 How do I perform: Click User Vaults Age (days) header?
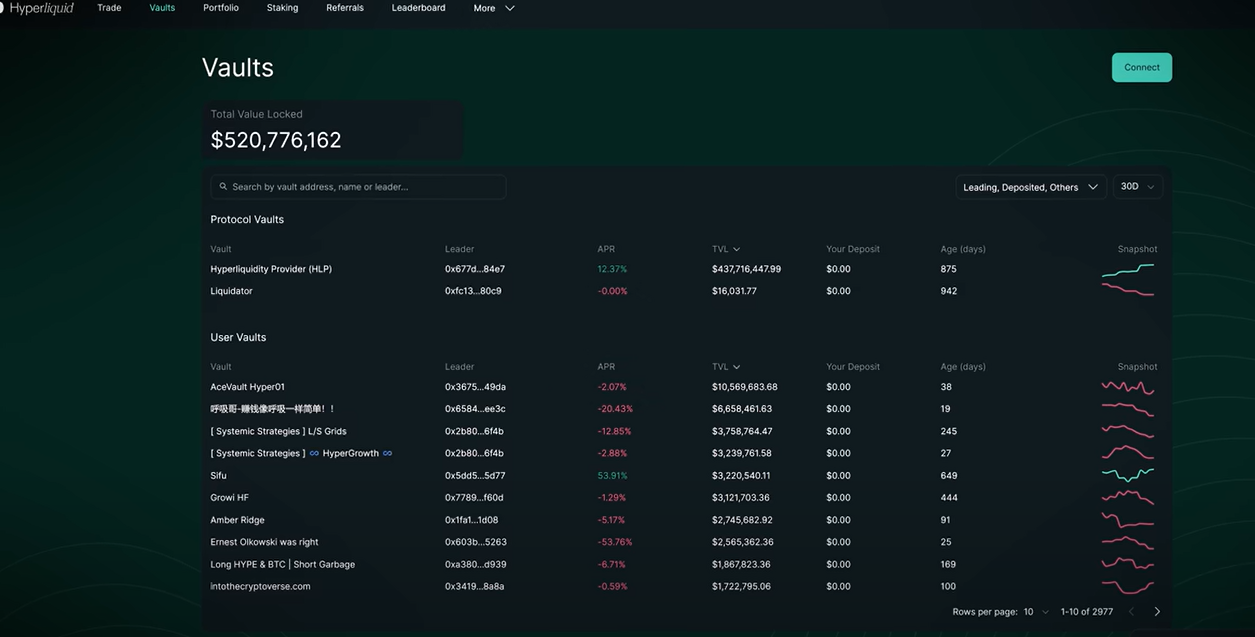(x=963, y=367)
